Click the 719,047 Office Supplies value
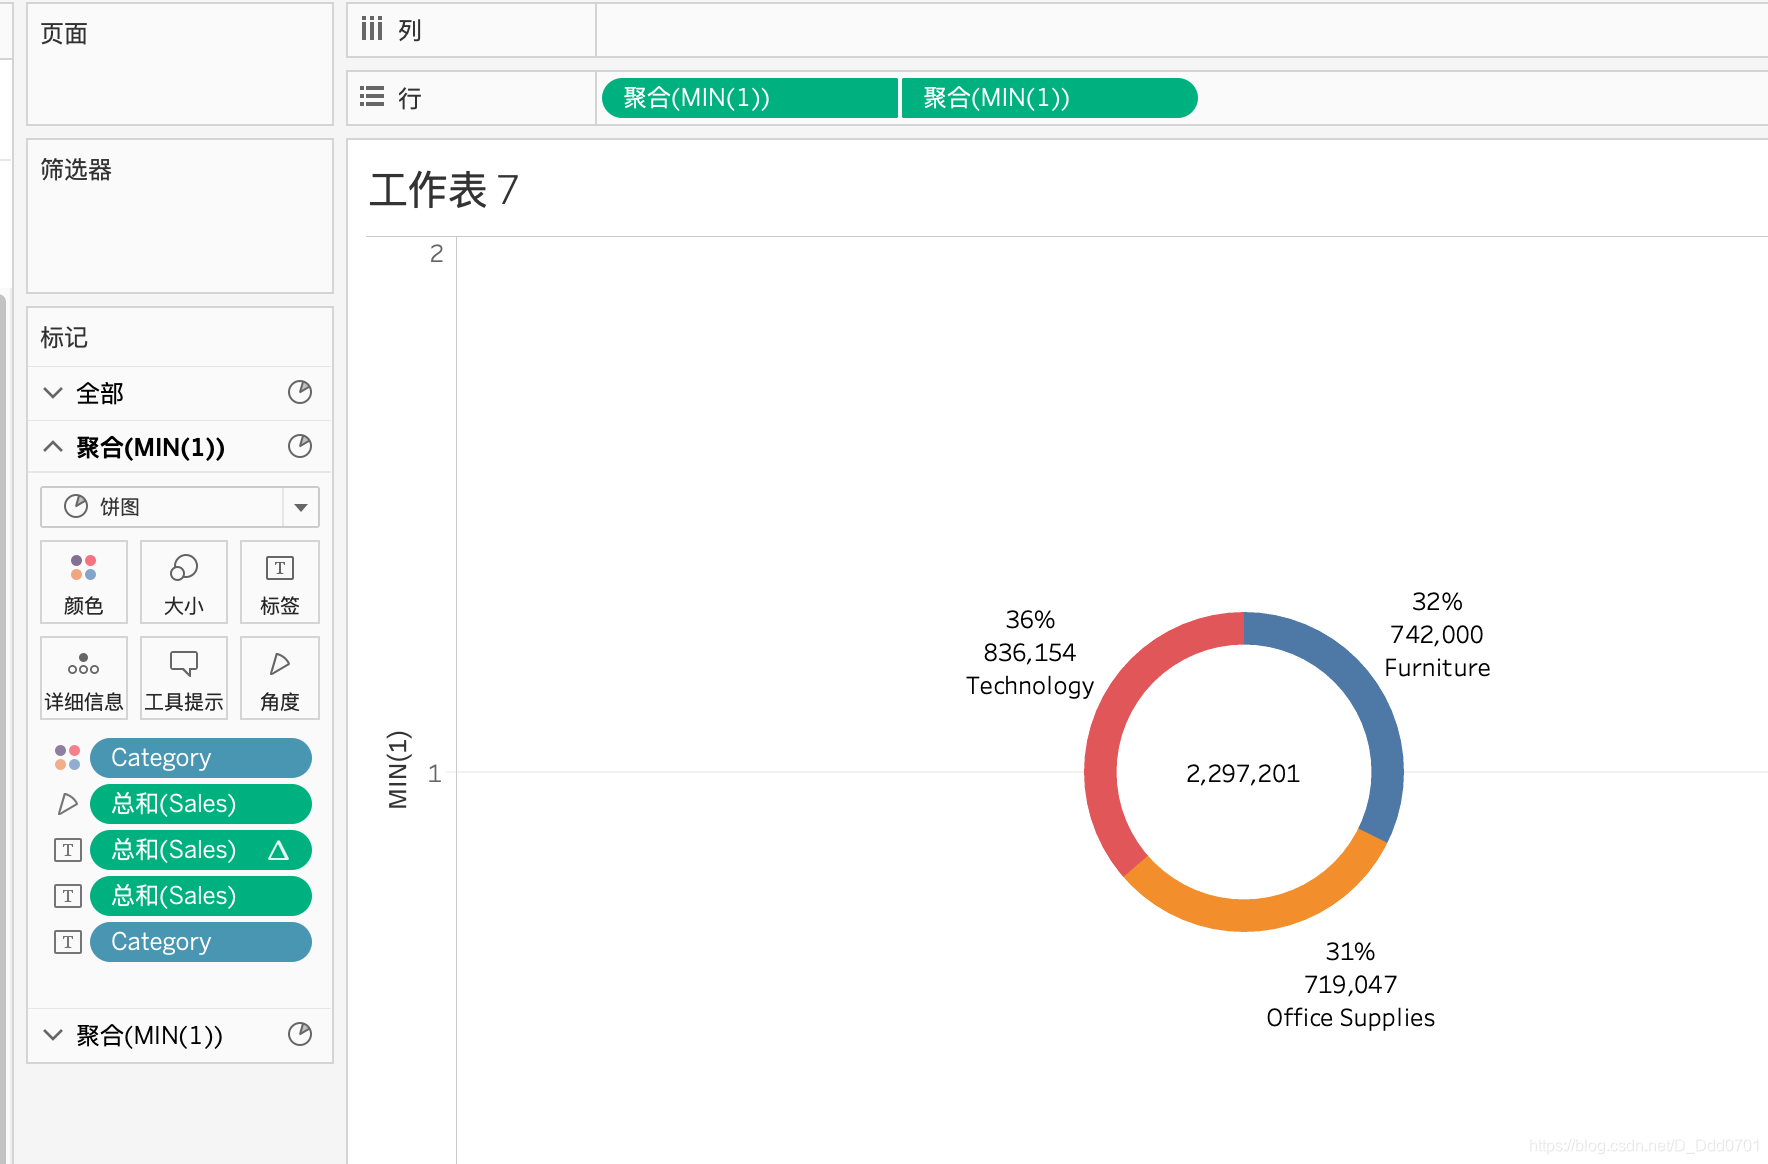This screenshot has height=1164, width=1768. pyautogui.click(x=1350, y=985)
